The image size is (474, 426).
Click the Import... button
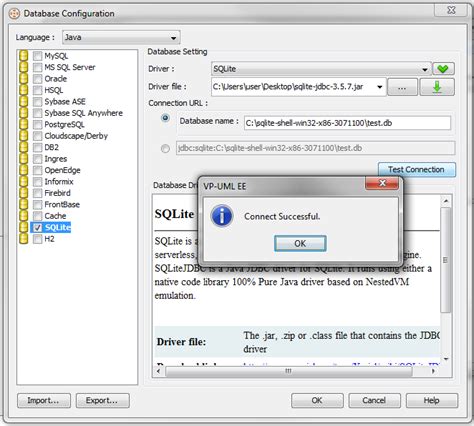44,400
